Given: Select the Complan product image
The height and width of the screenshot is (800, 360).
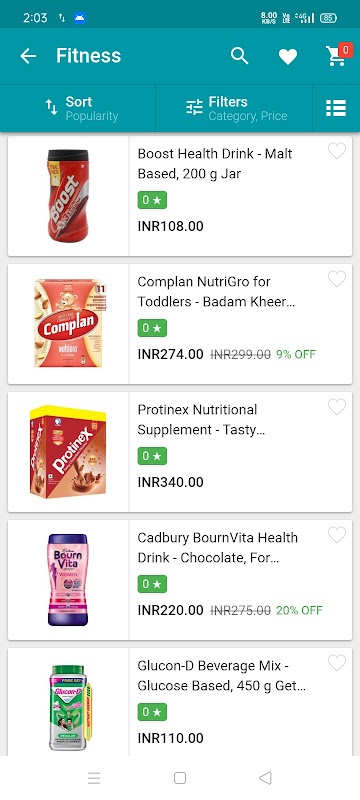Looking at the screenshot, I should 68,323.
